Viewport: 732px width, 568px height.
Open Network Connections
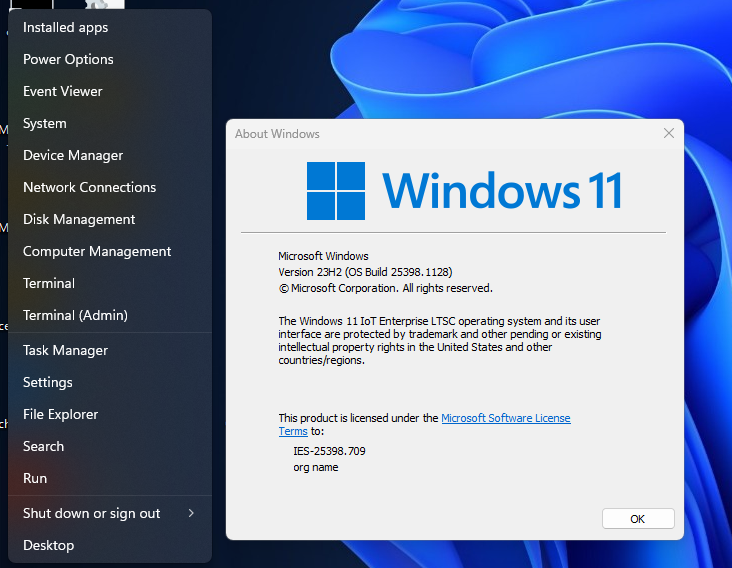point(110,187)
